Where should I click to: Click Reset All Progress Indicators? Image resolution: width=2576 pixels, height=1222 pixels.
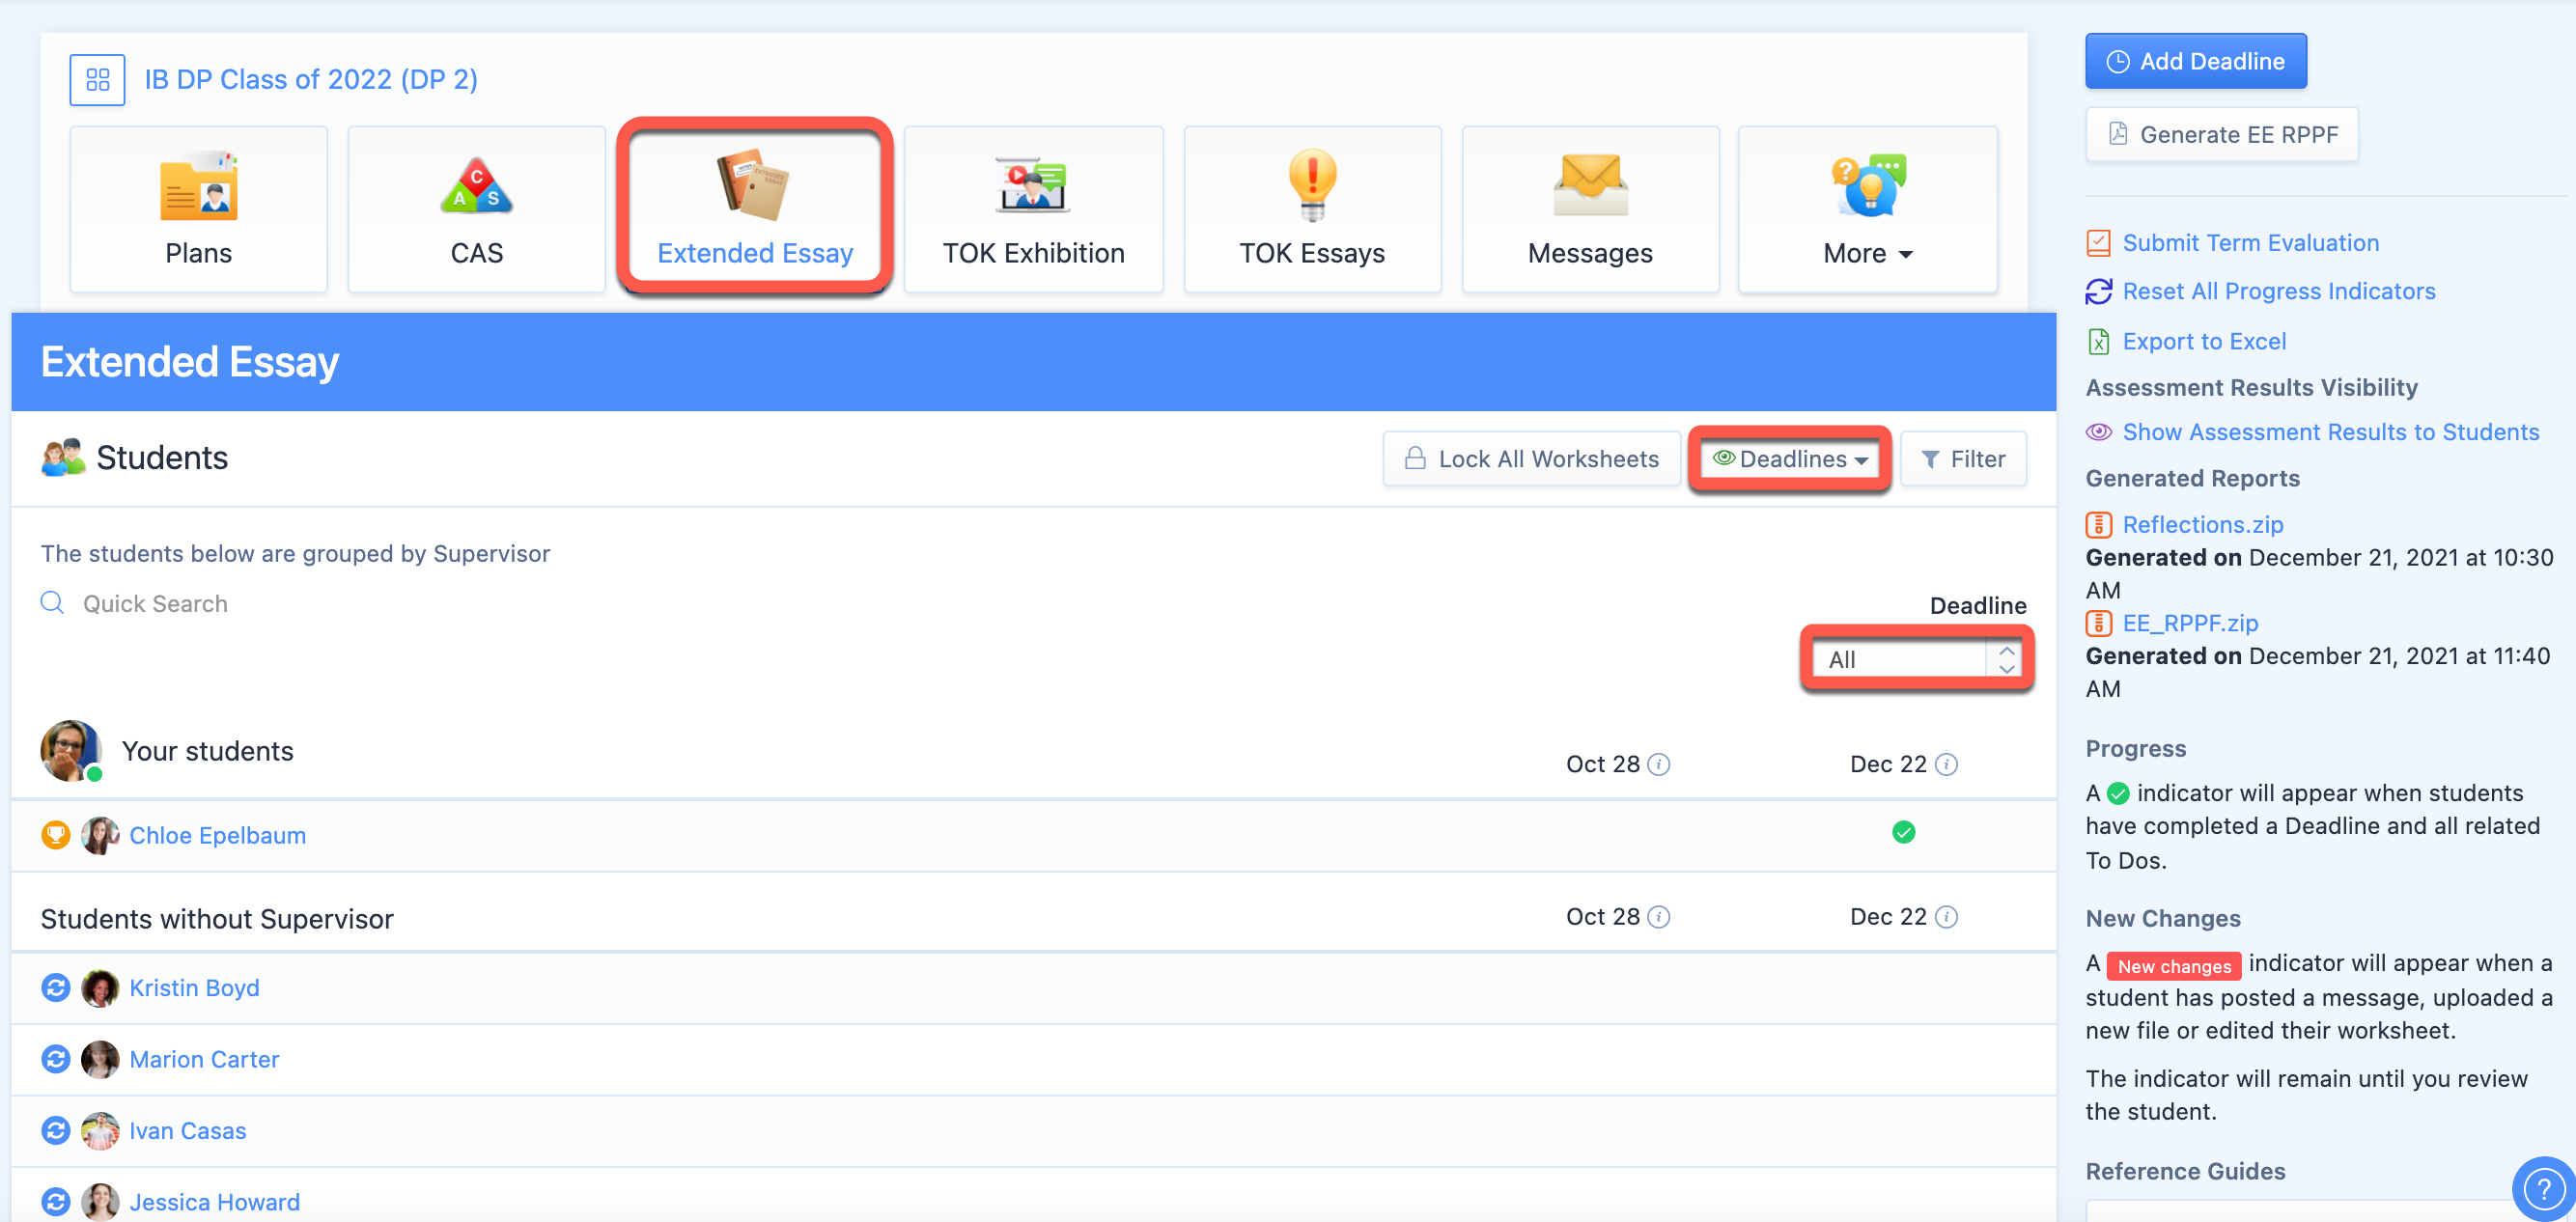(2279, 291)
